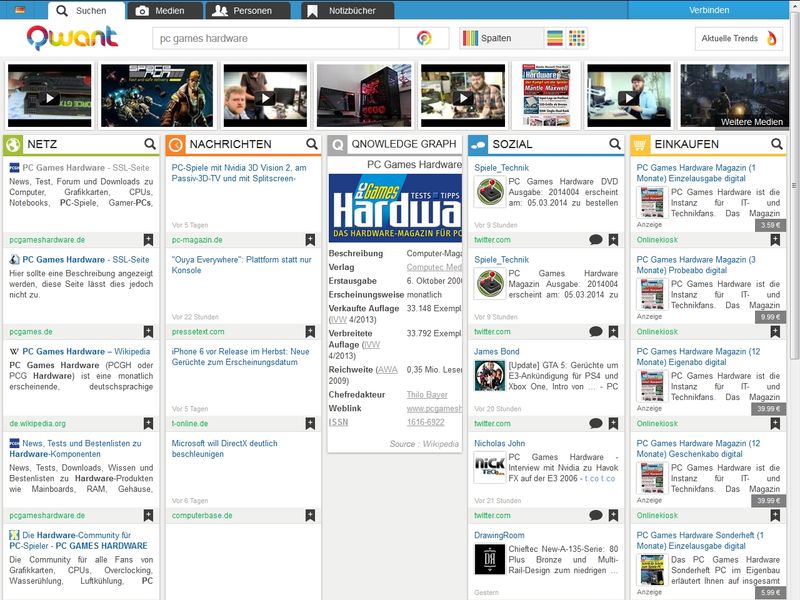
Task: Bookmark the pcgameshardware.de result with the plus icon
Action: click(148, 240)
